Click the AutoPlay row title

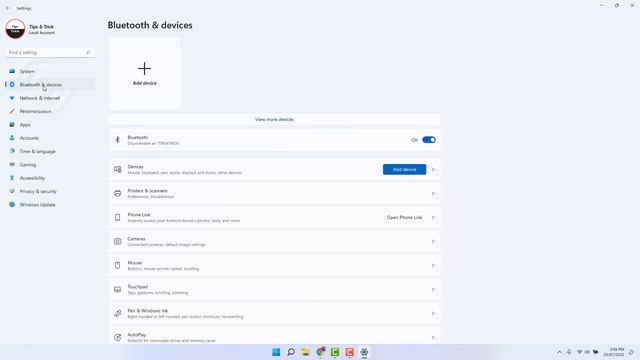137,335
